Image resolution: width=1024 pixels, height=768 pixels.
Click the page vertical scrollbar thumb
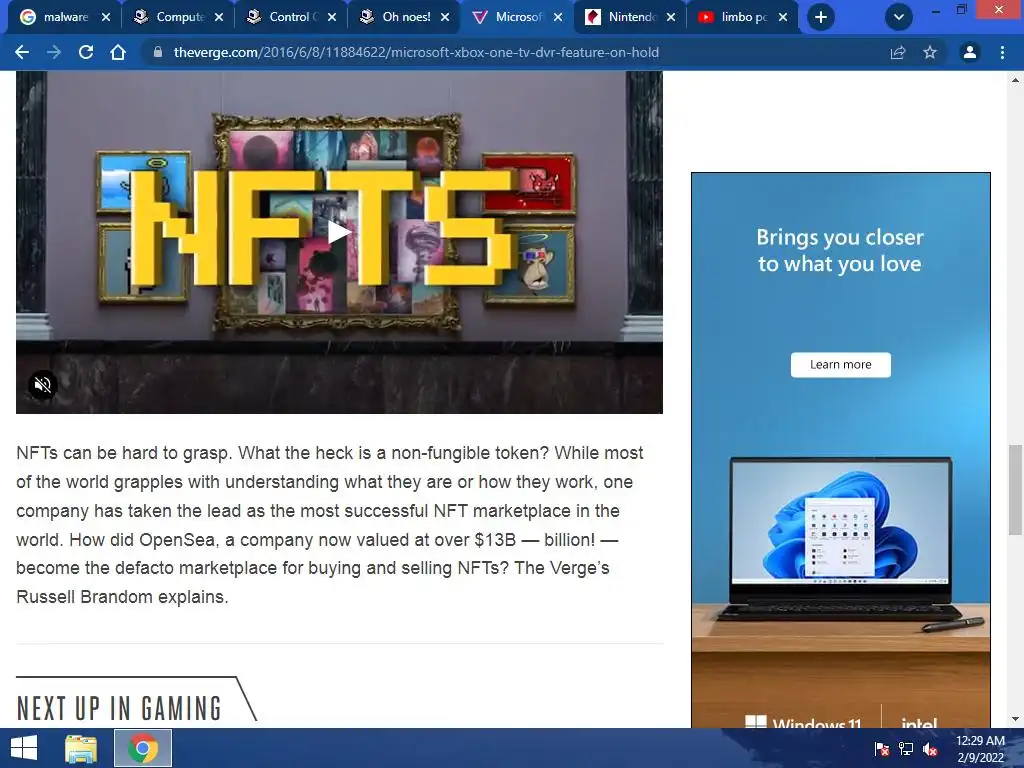pyautogui.click(x=1016, y=489)
